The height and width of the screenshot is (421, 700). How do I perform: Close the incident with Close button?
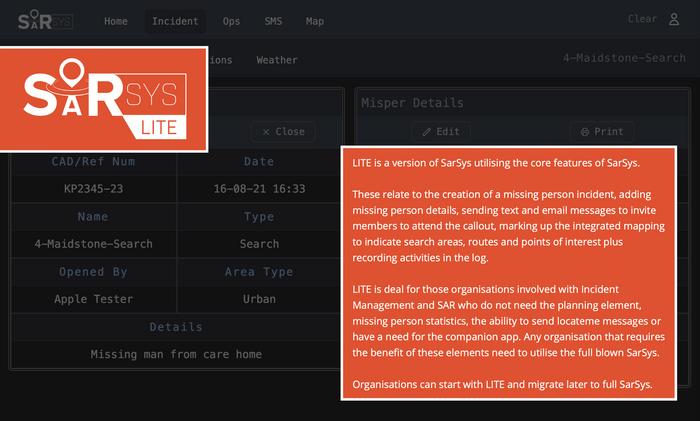(x=283, y=132)
